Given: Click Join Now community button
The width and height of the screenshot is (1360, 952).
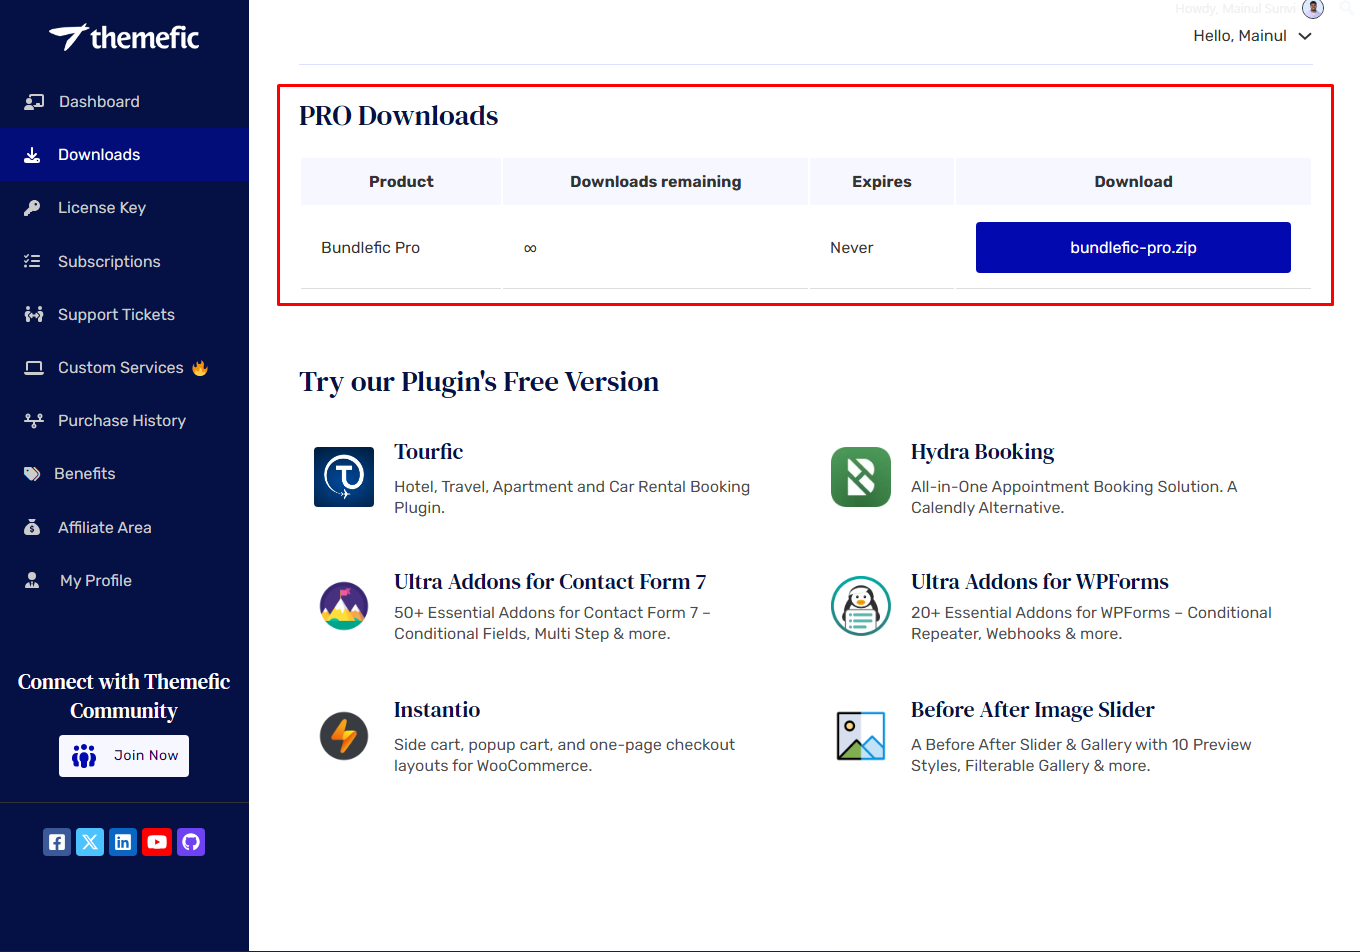Looking at the screenshot, I should point(124,756).
